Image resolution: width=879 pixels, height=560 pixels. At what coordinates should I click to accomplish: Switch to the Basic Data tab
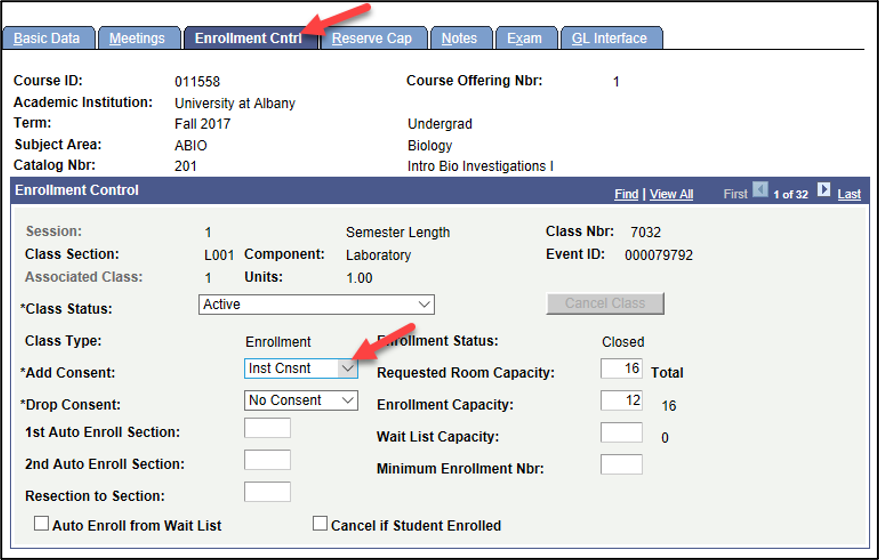47,38
